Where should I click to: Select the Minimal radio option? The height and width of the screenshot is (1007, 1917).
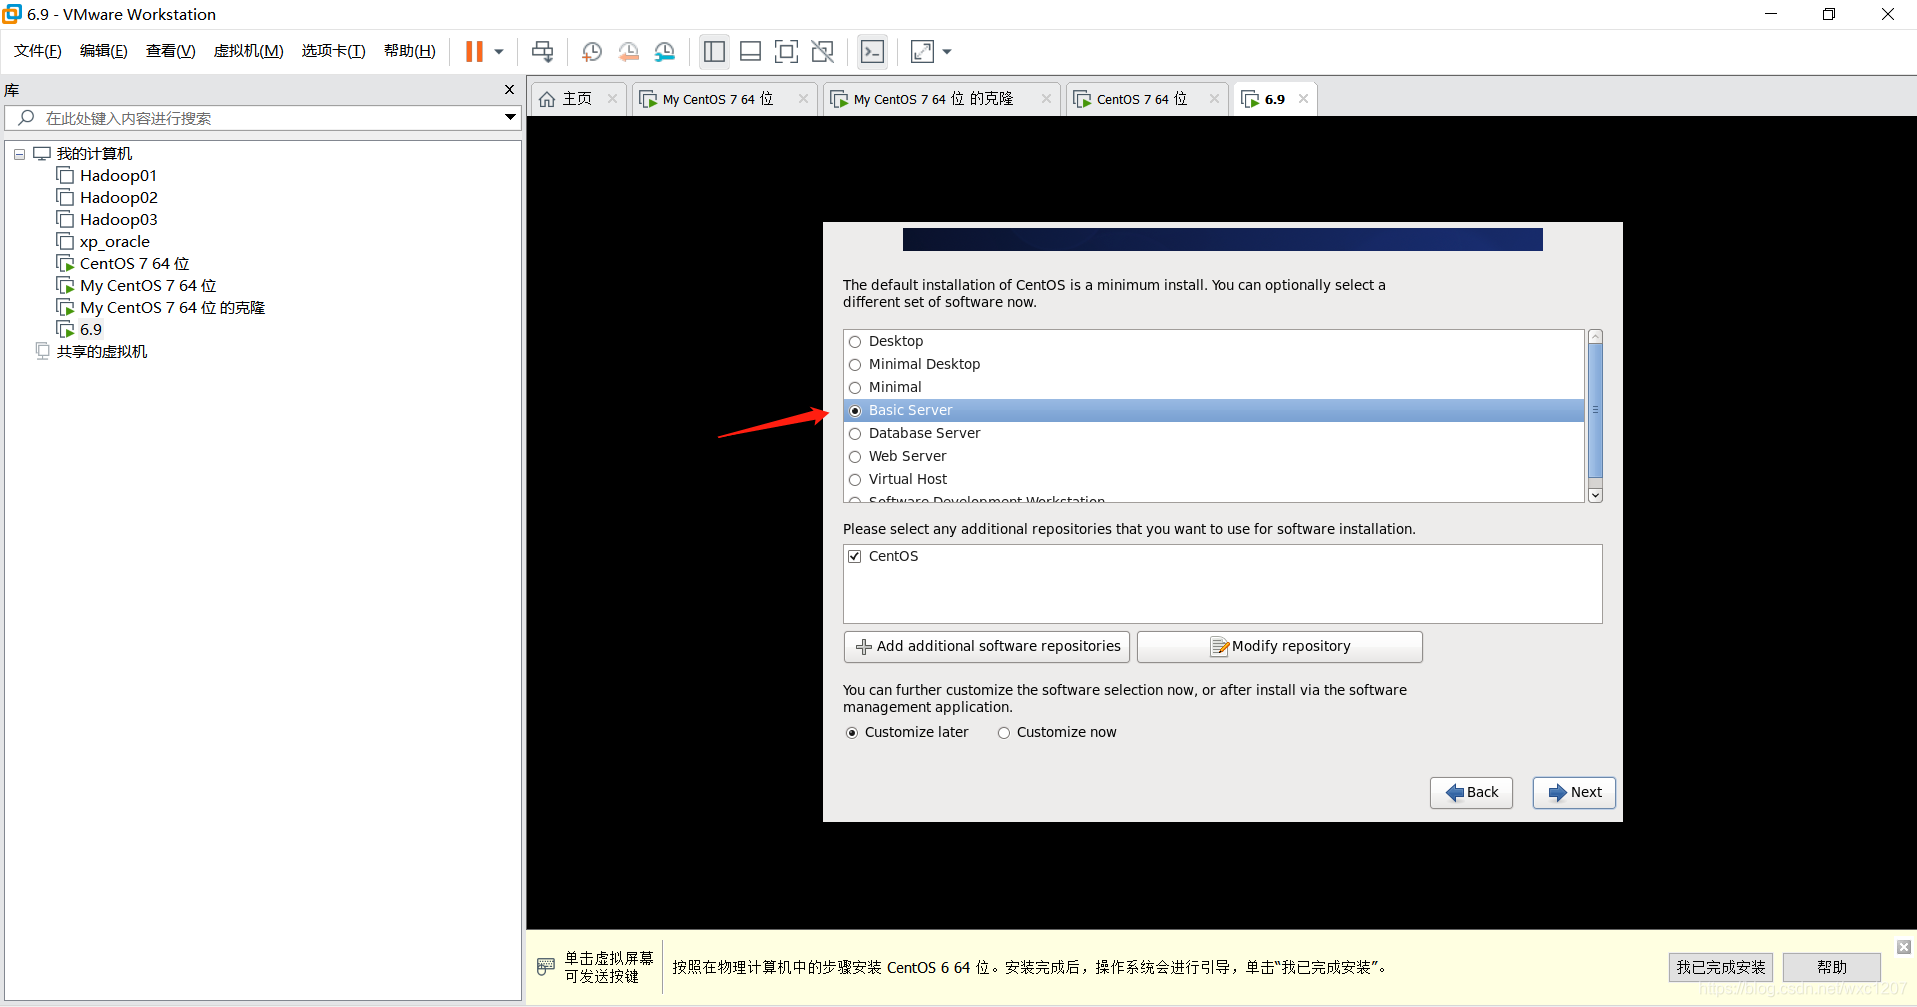855,388
